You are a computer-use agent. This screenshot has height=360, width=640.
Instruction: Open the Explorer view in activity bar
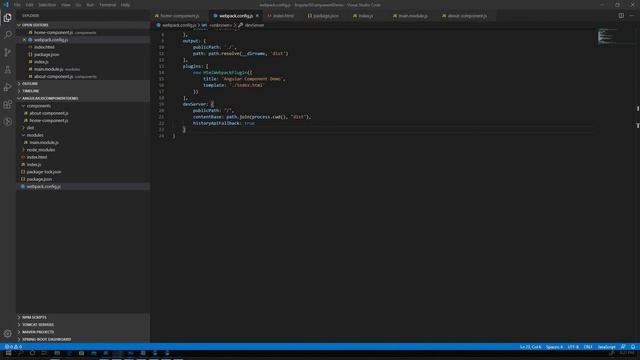coord(8,18)
